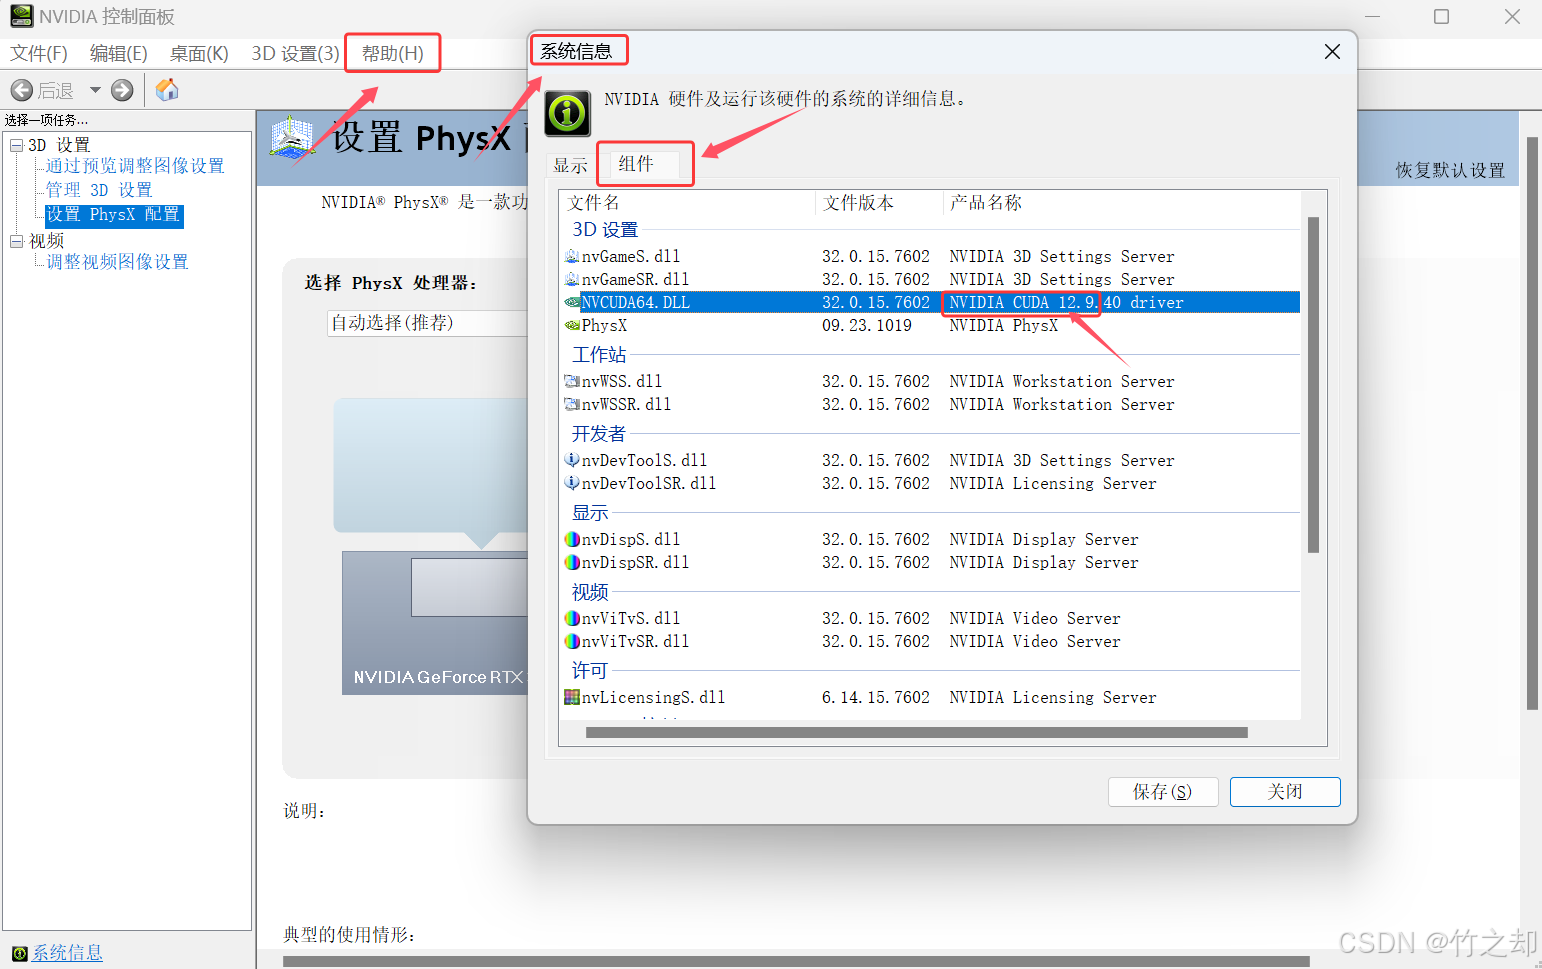Click the green info icon in System Information dialog
The image size is (1542, 969).
(567, 113)
